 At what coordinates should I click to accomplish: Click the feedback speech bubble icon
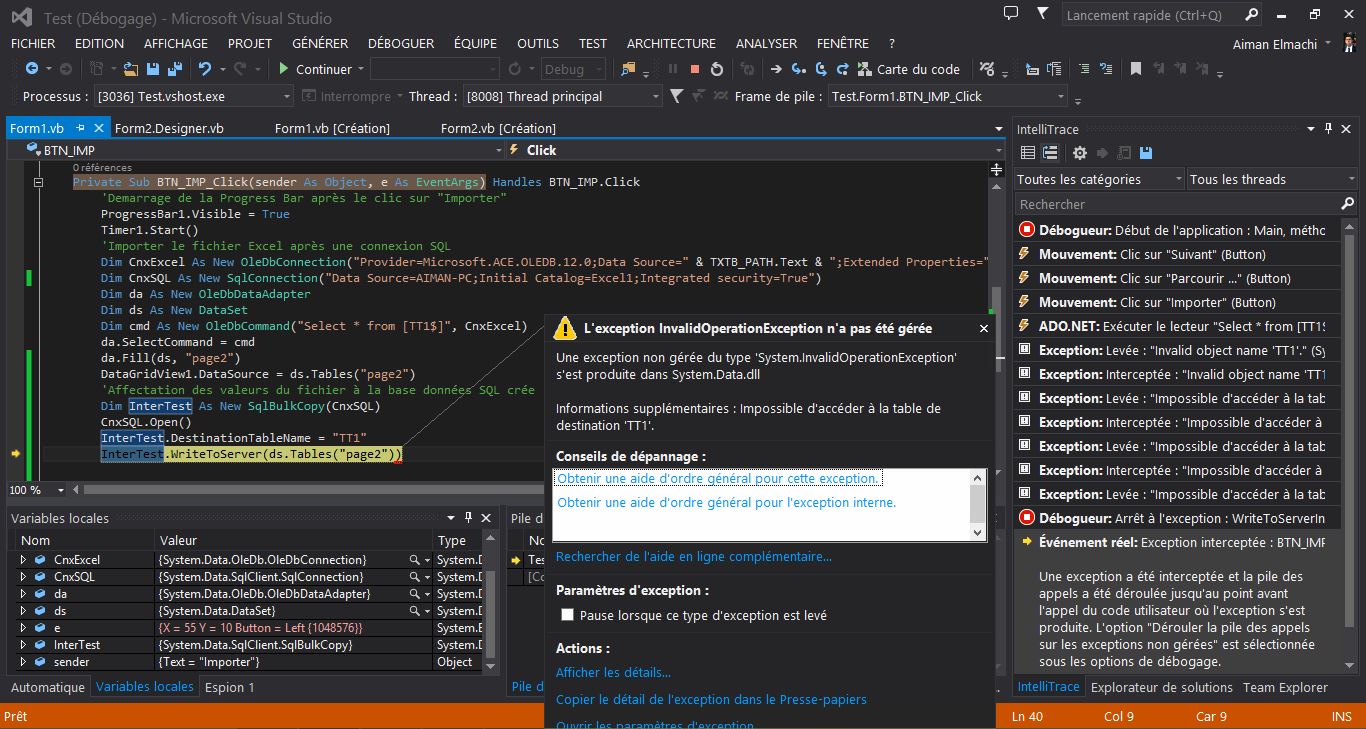point(1011,14)
